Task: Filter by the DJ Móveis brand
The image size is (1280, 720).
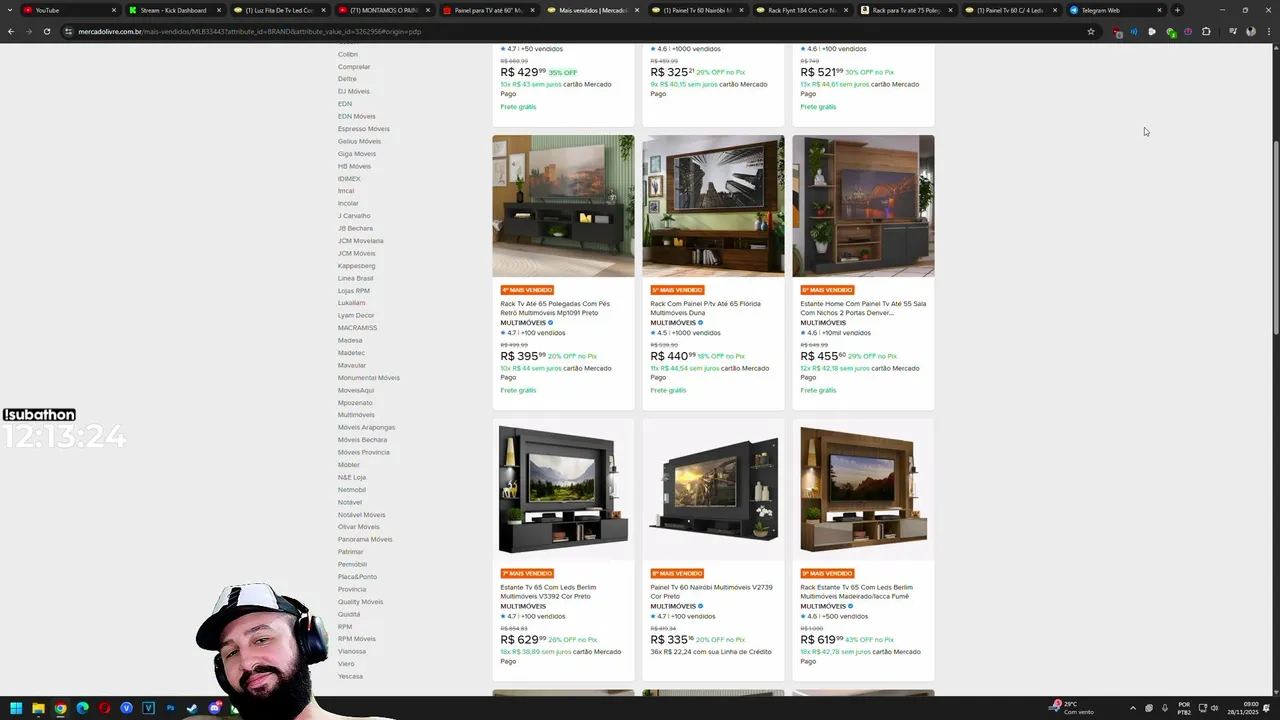Action: coord(354,91)
